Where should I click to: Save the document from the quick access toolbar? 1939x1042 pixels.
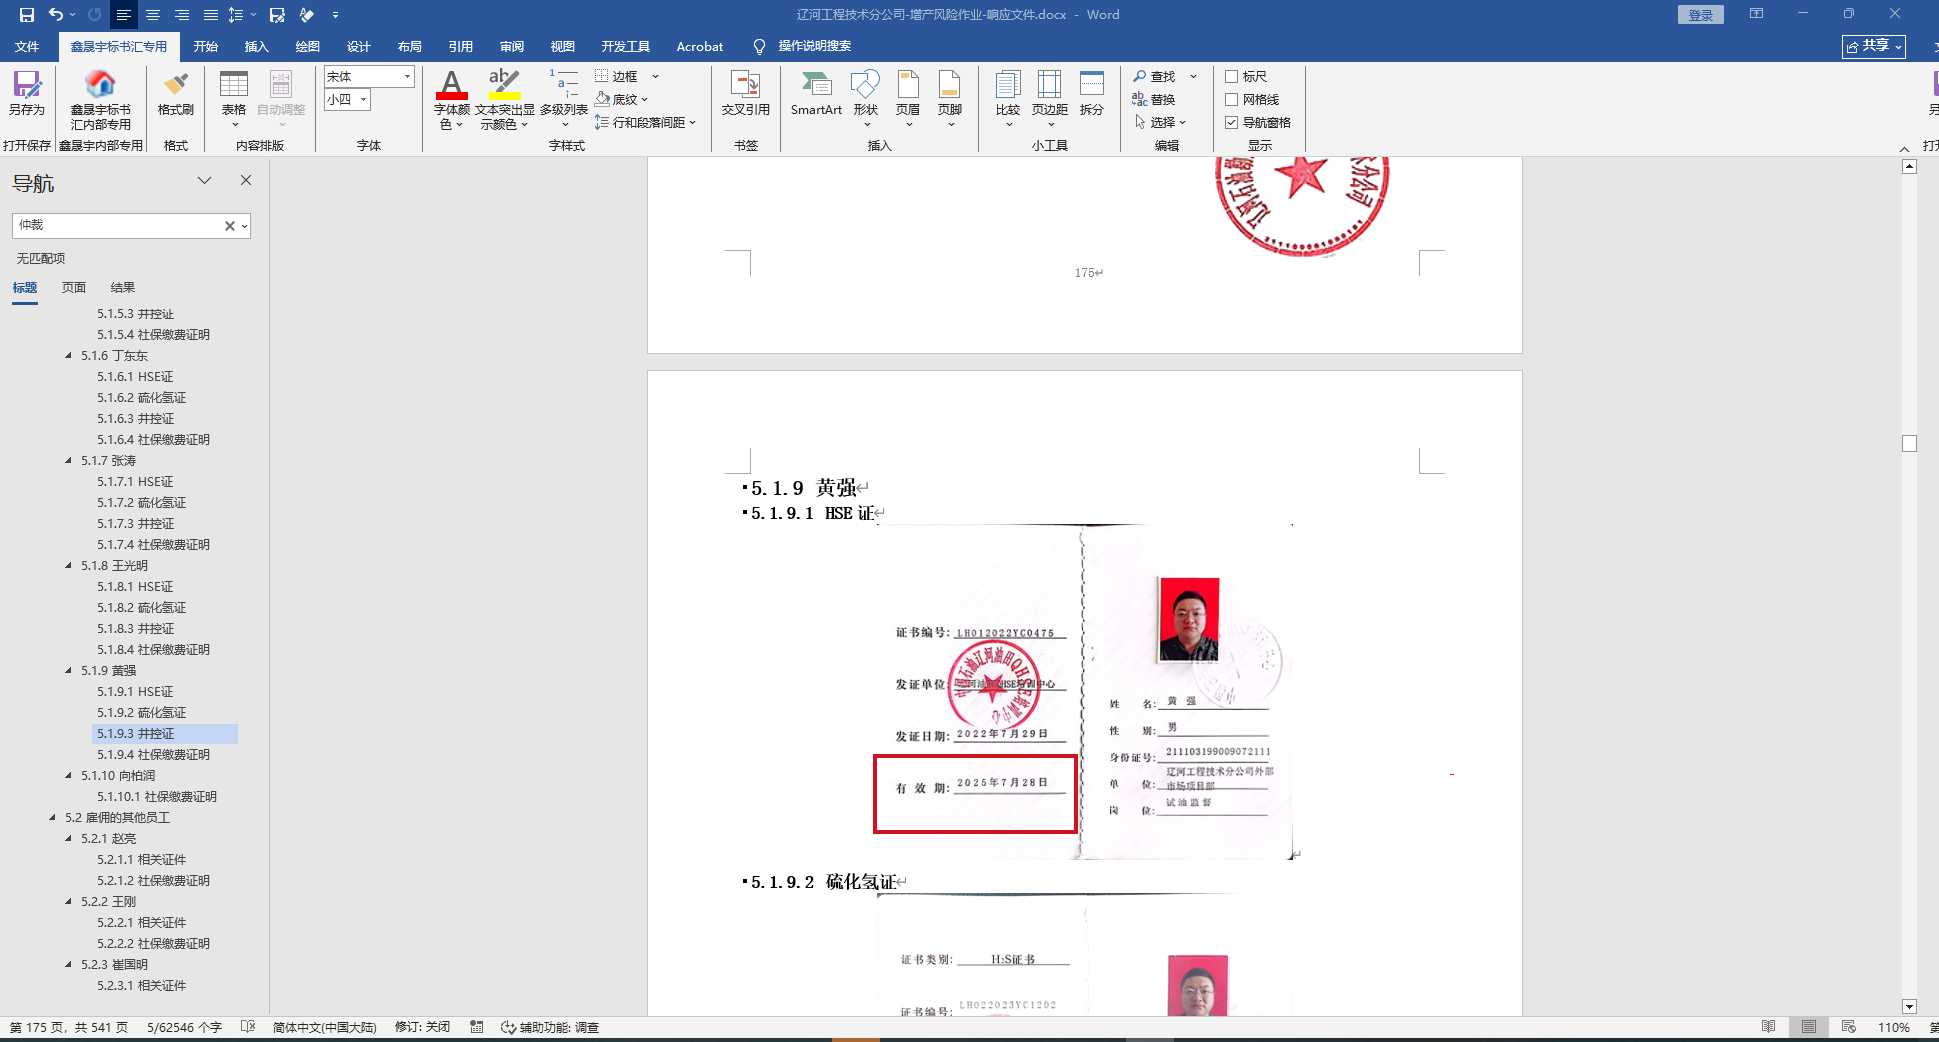tap(27, 15)
